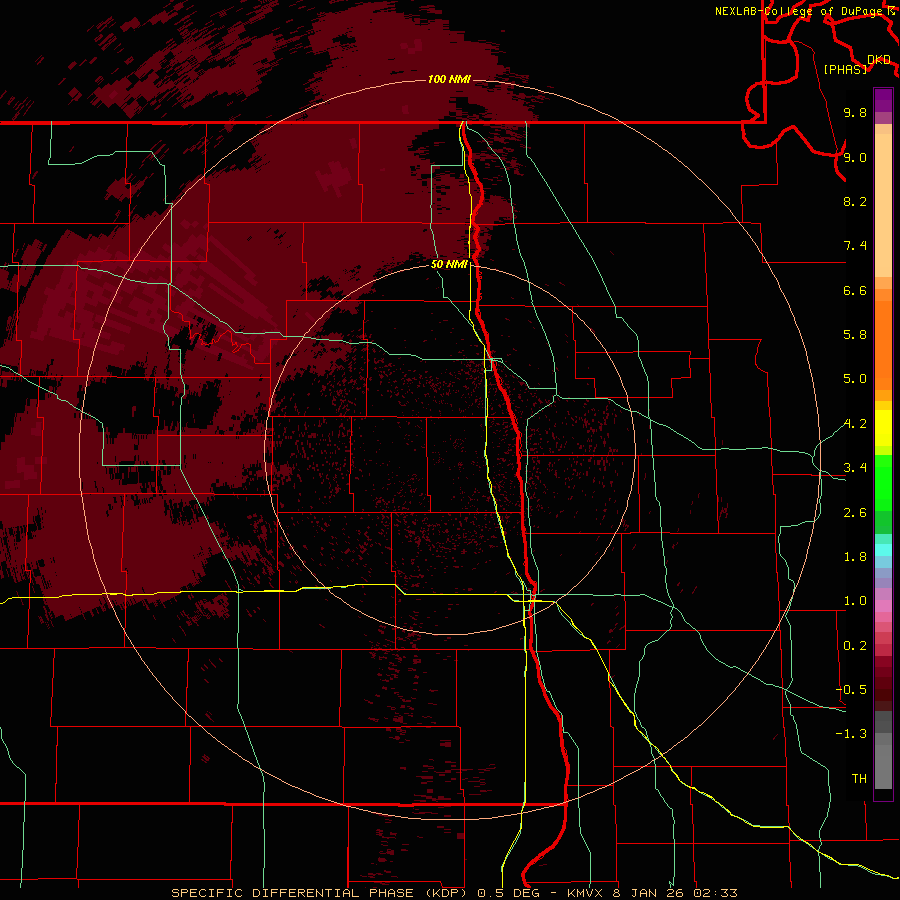Click the 3.4 value on color scale
Viewport: 900px width, 900px height.
tap(855, 468)
